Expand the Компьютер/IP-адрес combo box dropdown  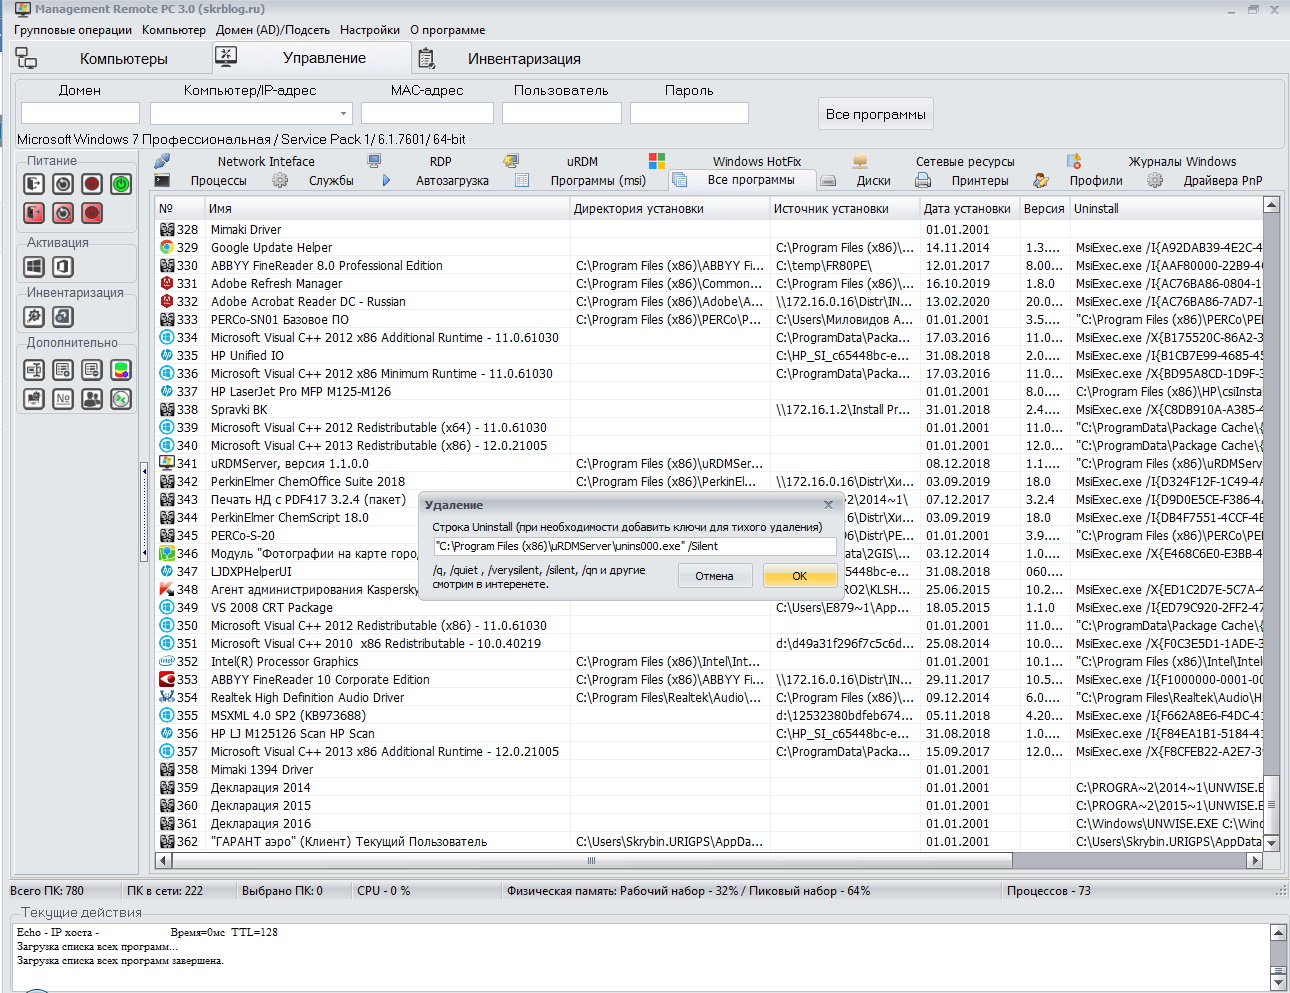coord(343,113)
